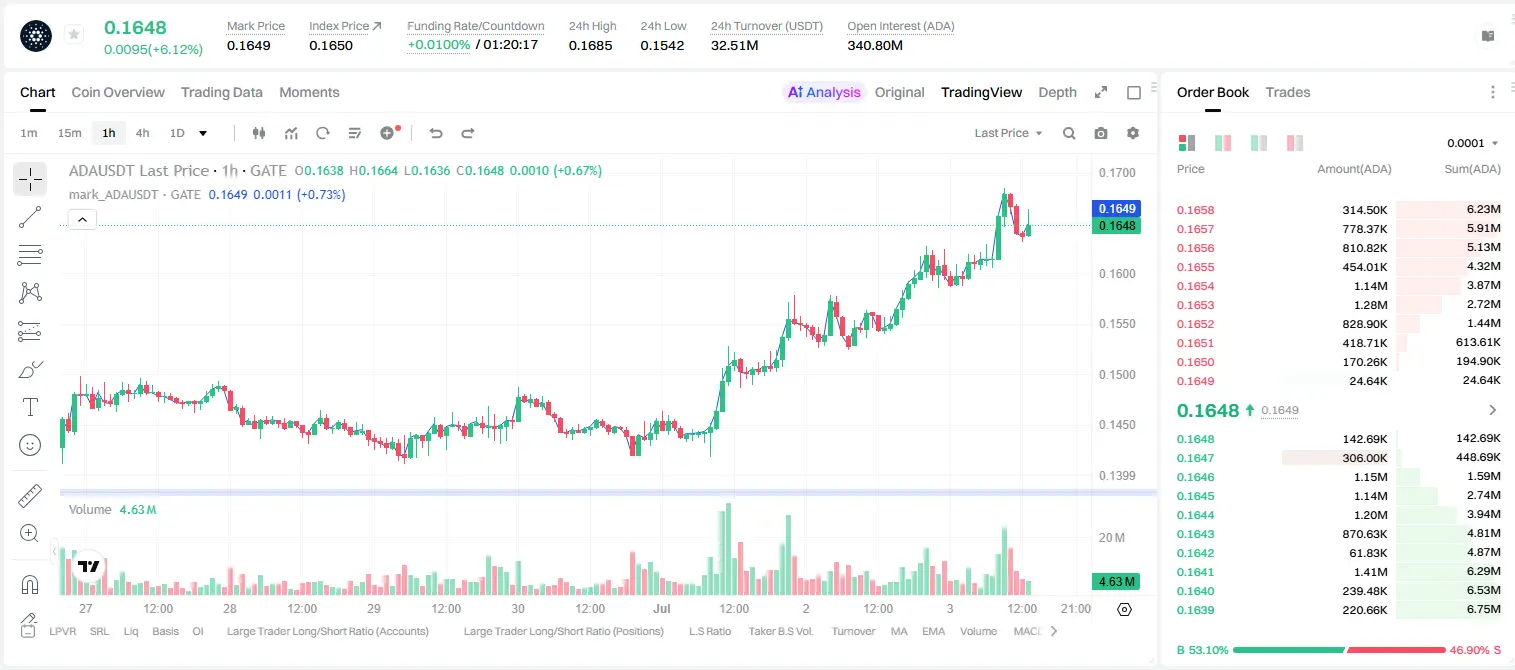Expand the 0.0001 price precision dropdown
This screenshot has width=1515, height=670.
point(1473,143)
